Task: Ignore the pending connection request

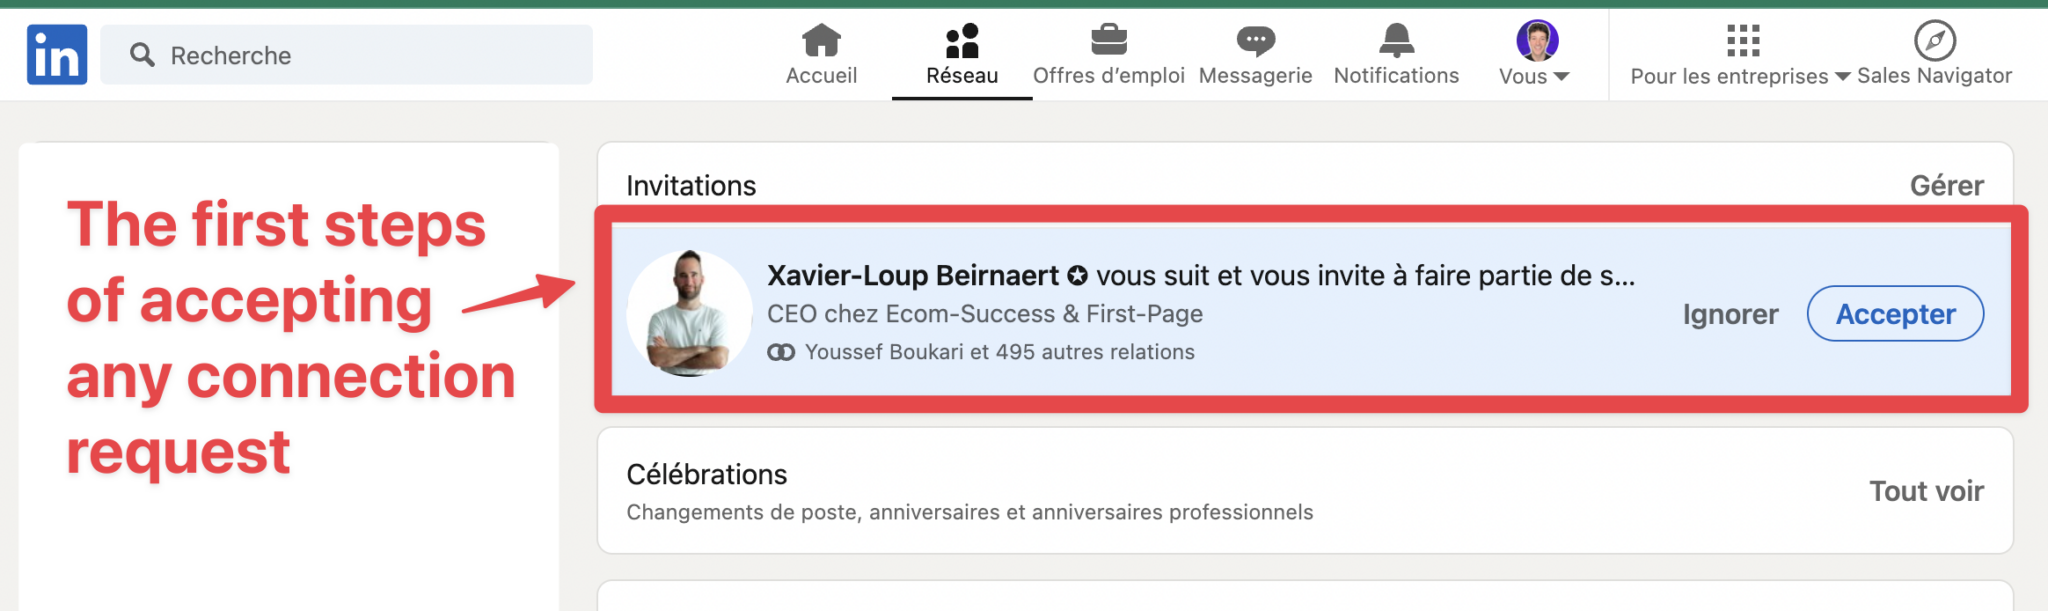Action: 1730,313
